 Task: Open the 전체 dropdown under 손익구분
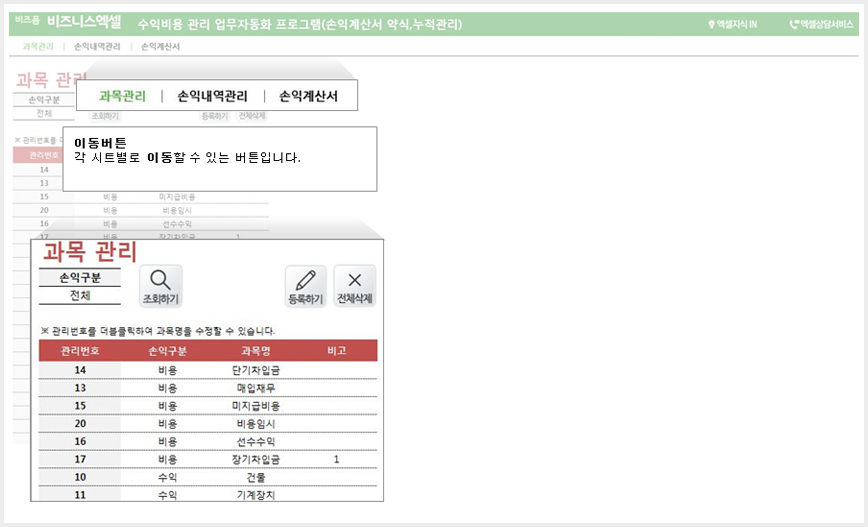click(x=80, y=296)
